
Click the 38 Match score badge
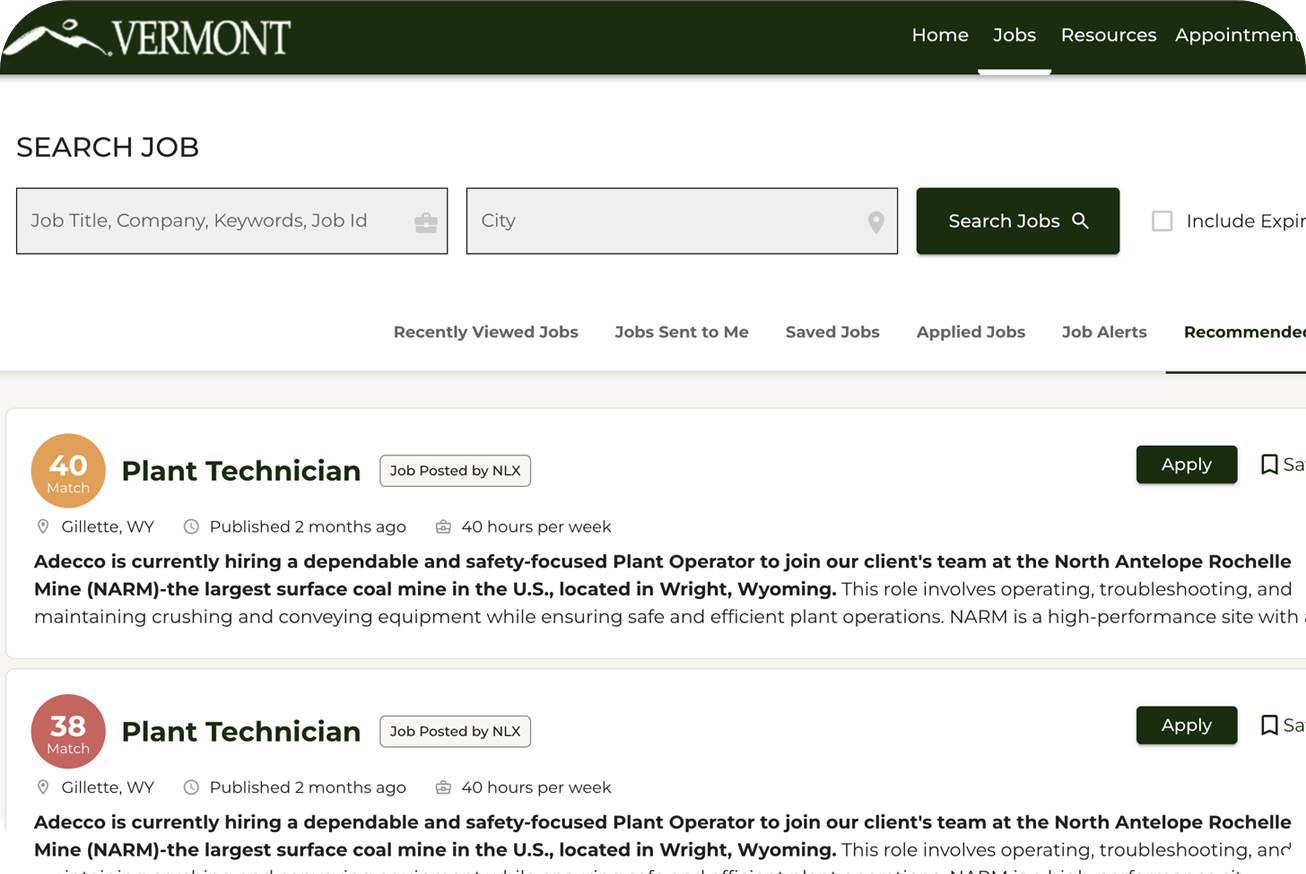(68, 732)
